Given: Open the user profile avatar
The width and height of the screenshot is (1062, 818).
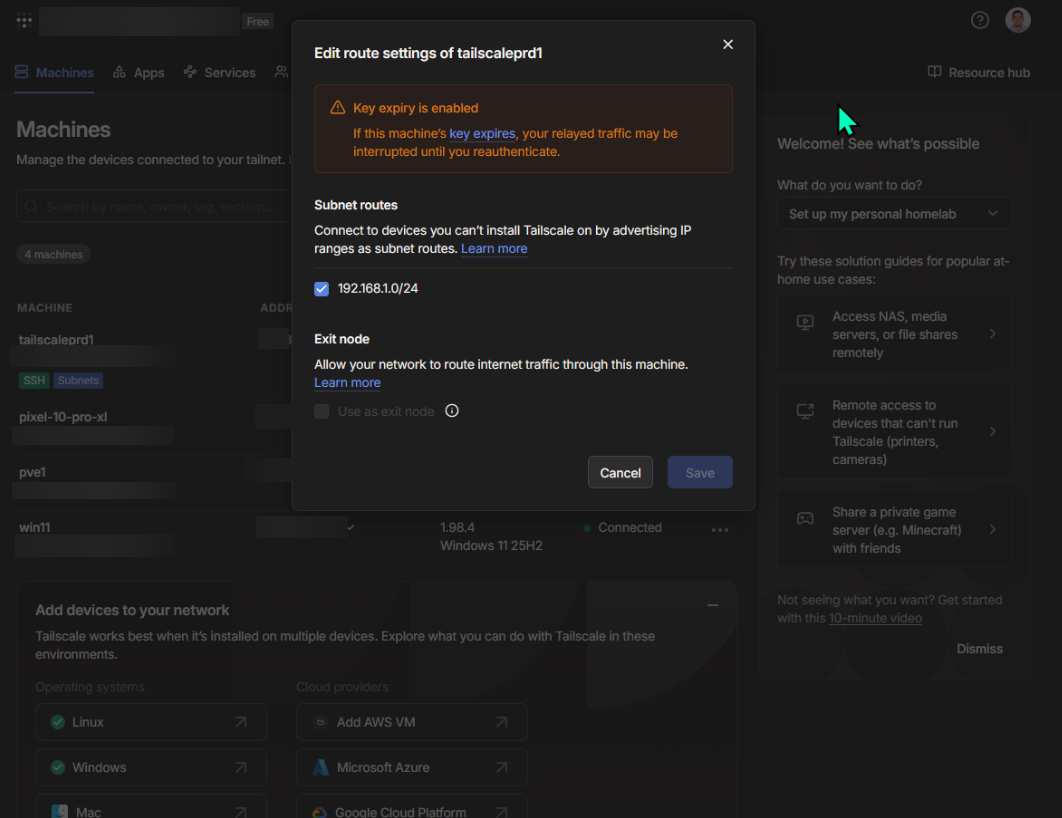Looking at the screenshot, I should click(x=1017, y=20).
